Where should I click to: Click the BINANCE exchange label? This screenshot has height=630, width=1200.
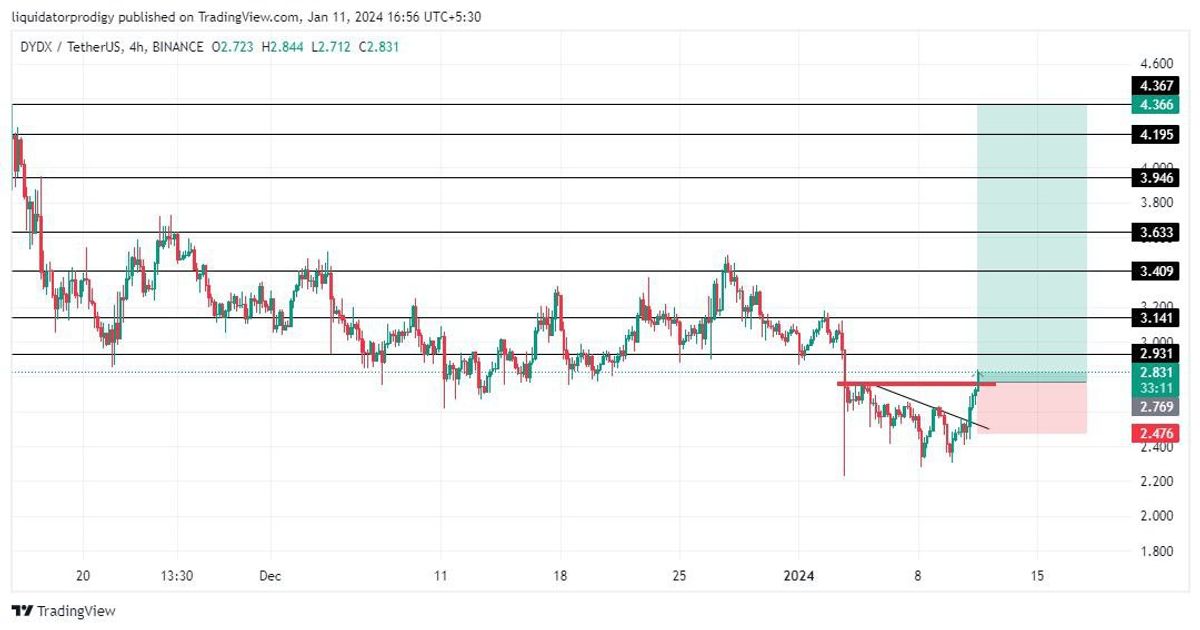click(x=177, y=47)
